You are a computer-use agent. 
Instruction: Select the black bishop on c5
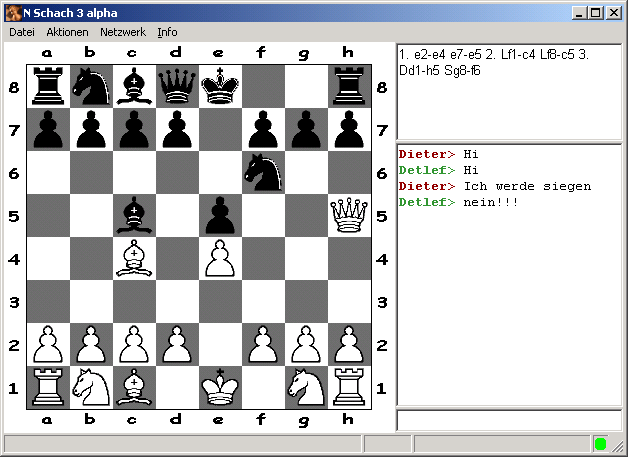(134, 215)
